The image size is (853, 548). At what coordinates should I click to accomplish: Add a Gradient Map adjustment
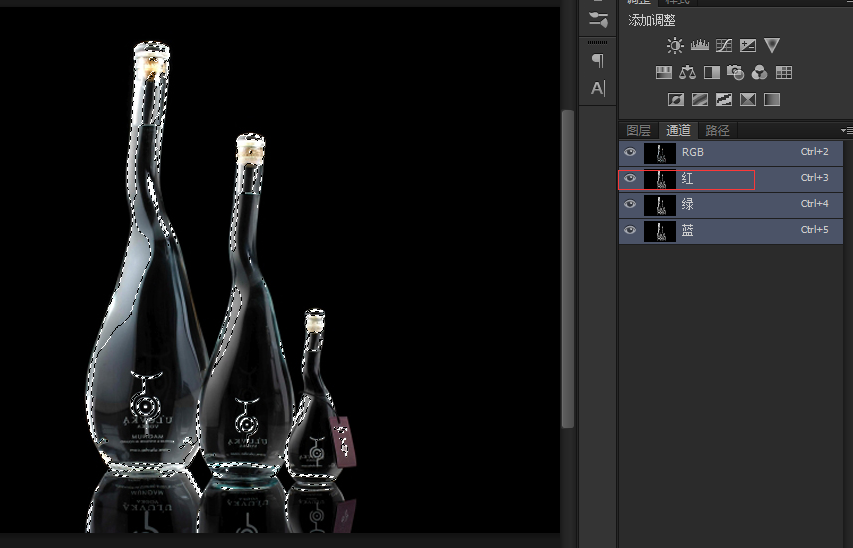click(x=772, y=100)
